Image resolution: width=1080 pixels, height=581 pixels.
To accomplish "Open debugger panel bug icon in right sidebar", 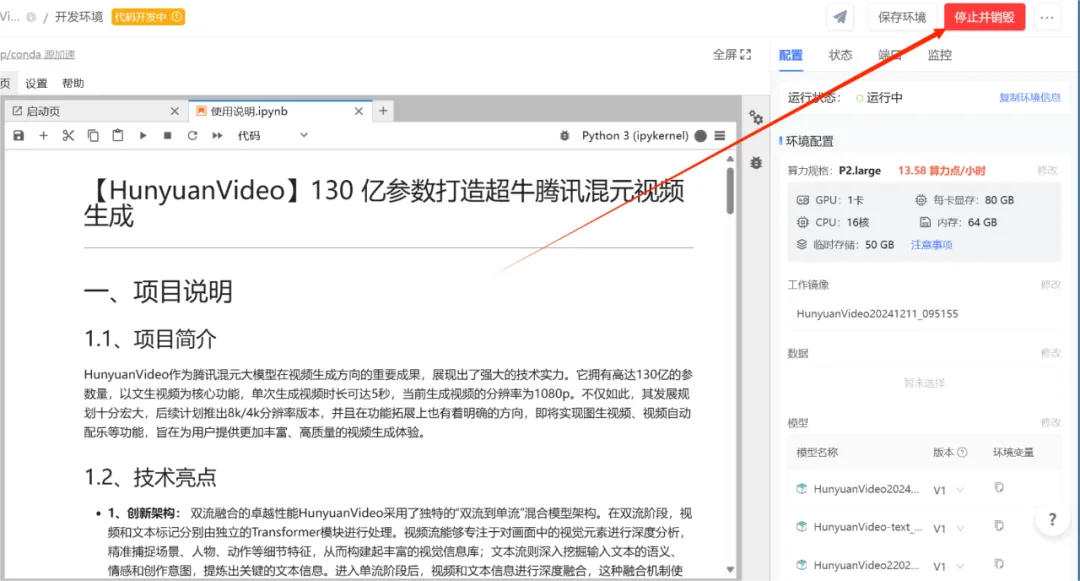I will click(756, 163).
